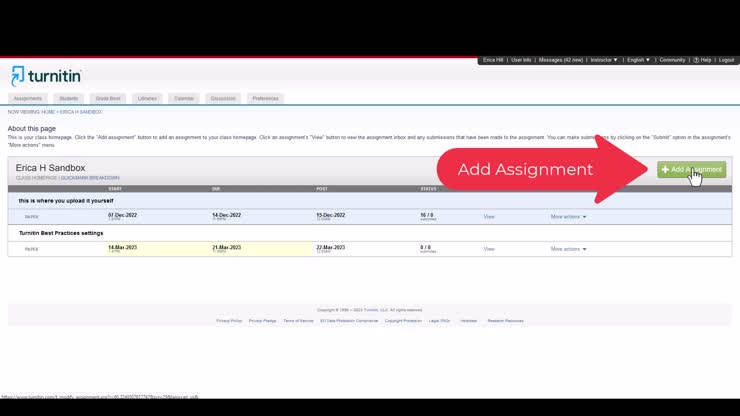Click the Help question mark icon

(699, 60)
